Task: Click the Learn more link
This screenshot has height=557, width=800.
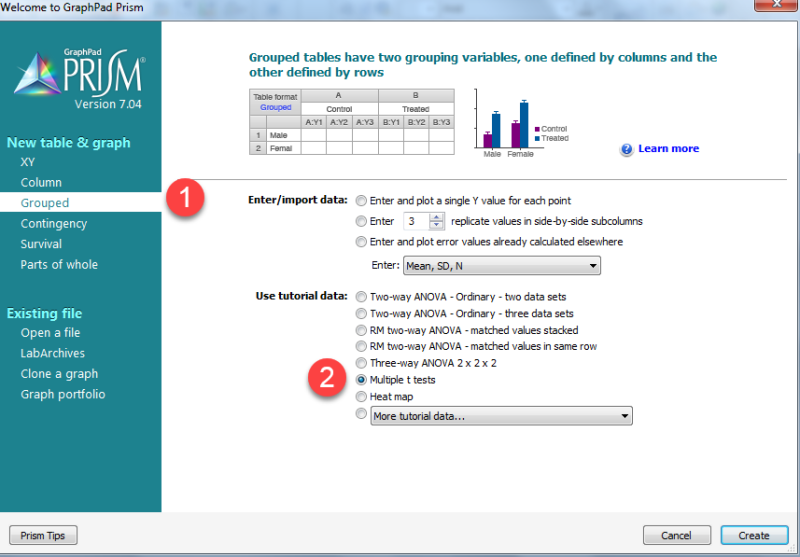Action: point(668,148)
